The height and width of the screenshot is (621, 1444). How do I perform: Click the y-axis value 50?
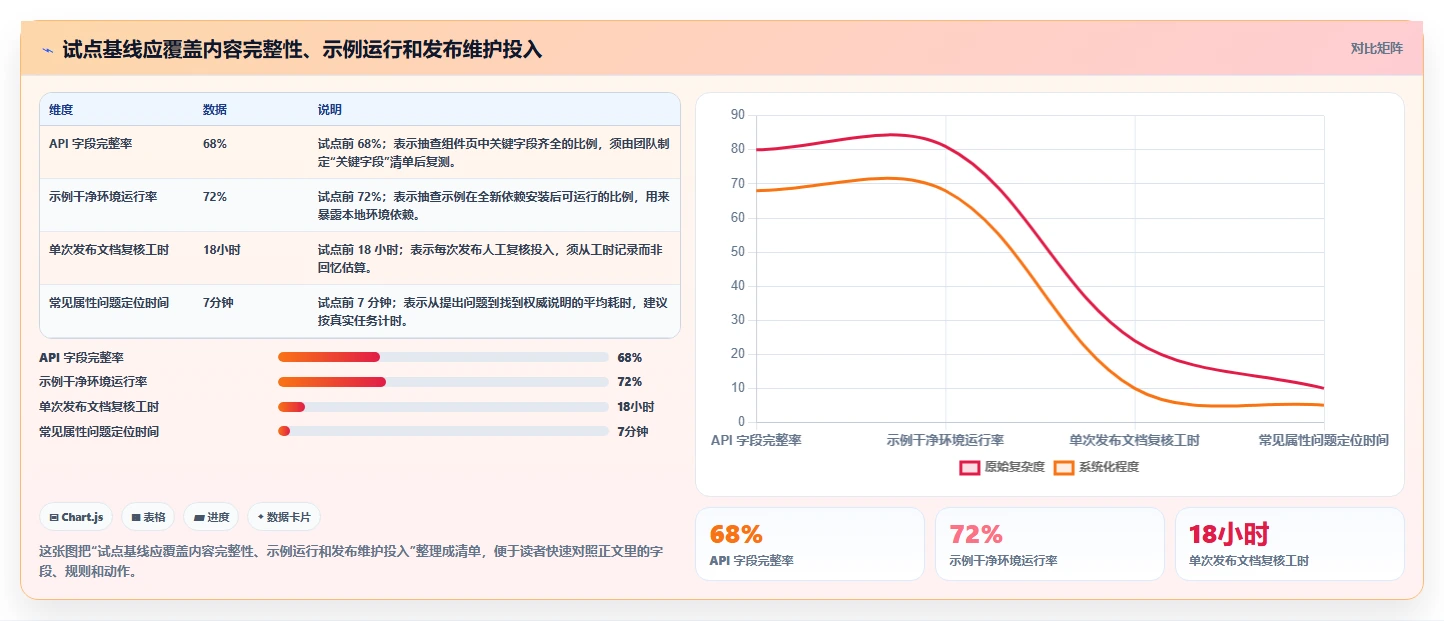pyautogui.click(x=738, y=252)
